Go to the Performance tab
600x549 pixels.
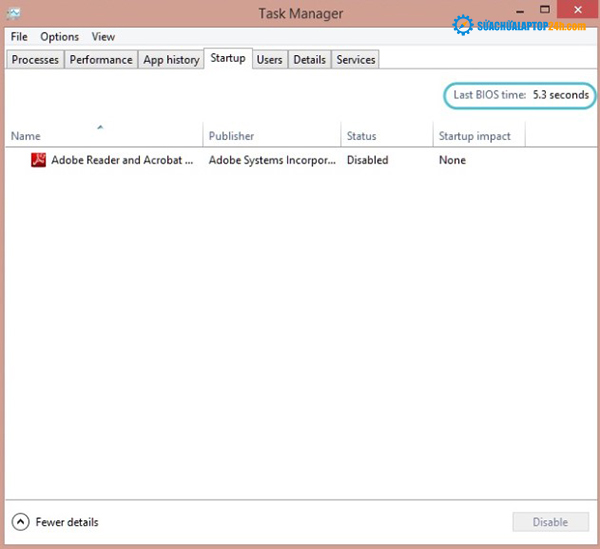click(101, 60)
